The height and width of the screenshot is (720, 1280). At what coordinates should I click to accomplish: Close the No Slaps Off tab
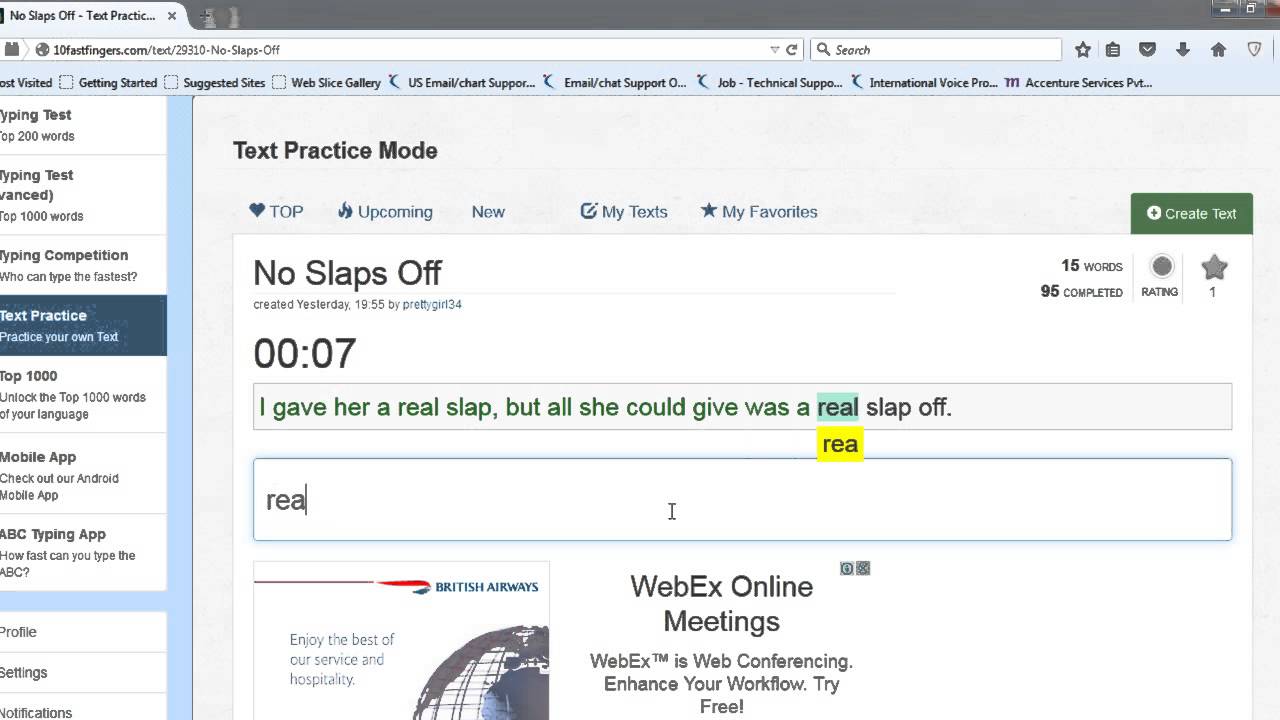(x=173, y=16)
